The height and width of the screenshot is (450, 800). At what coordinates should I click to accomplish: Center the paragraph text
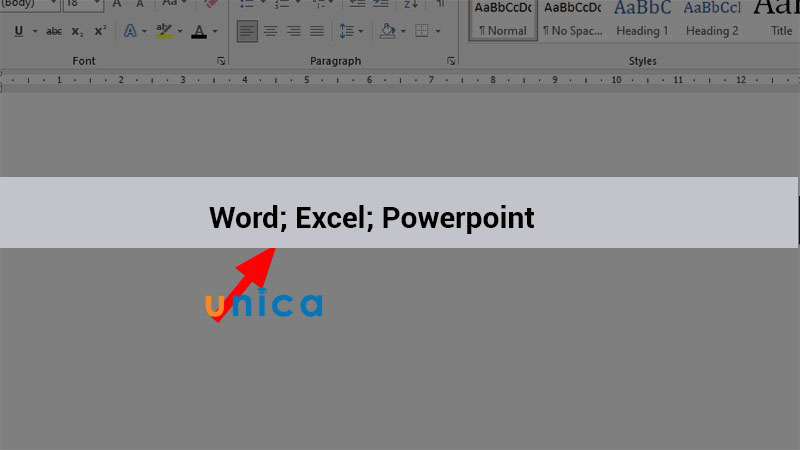270,31
